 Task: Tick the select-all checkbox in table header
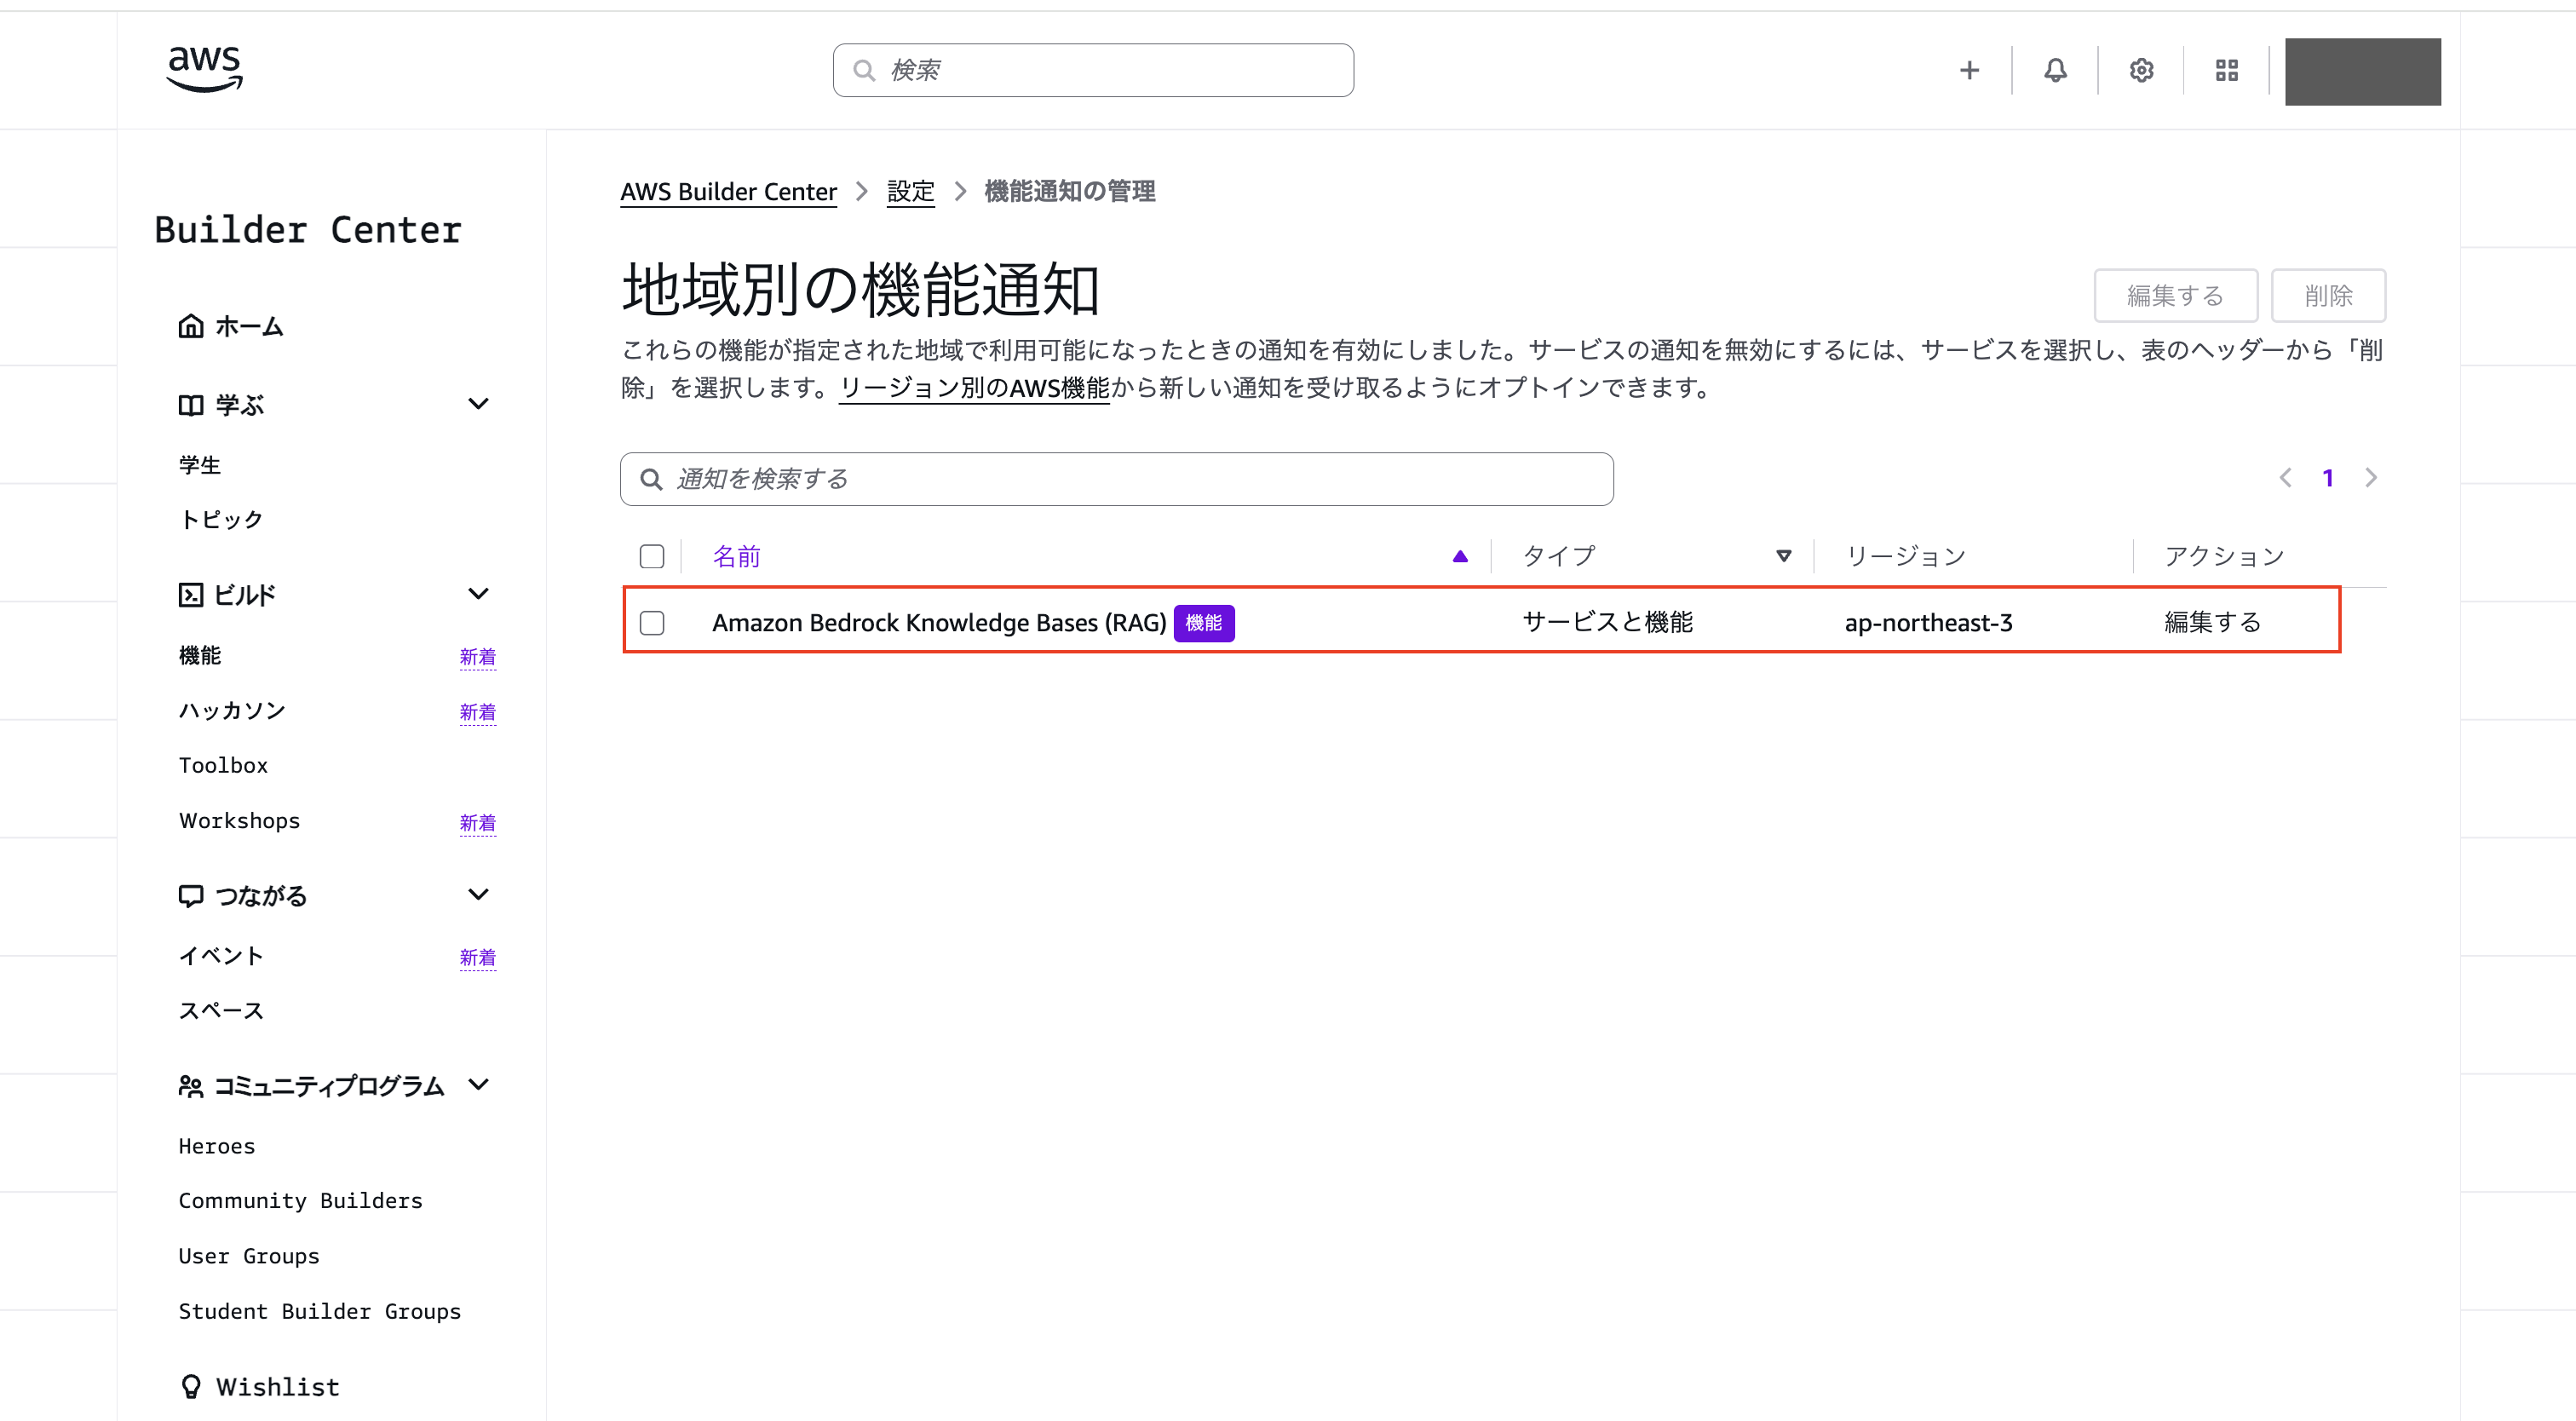point(652,557)
